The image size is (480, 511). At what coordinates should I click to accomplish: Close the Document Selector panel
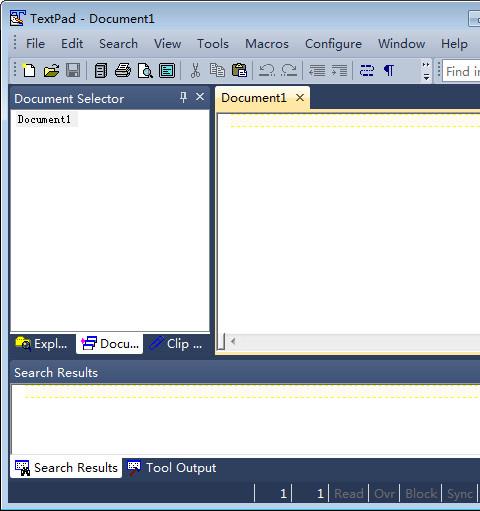[200, 97]
